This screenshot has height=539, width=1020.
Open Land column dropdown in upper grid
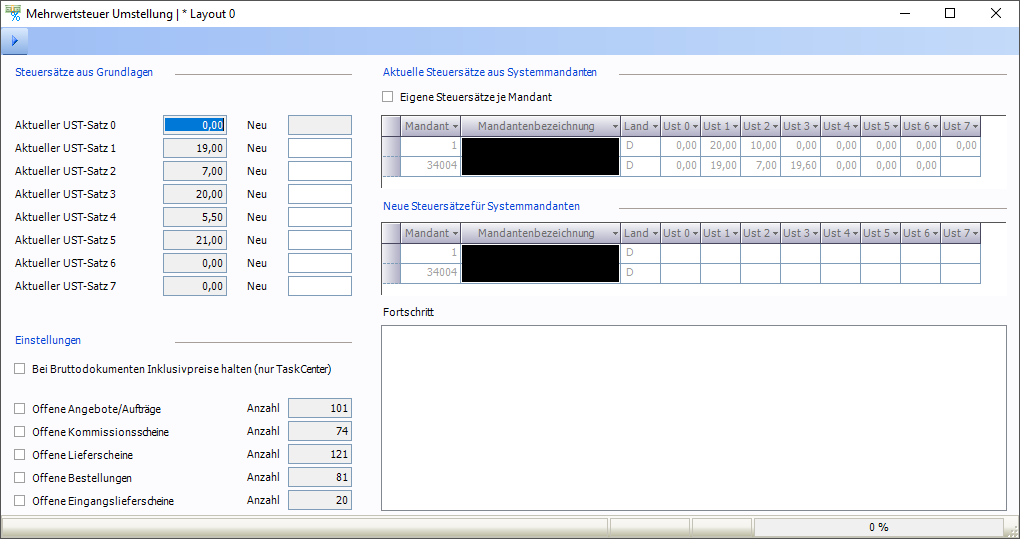click(654, 127)
